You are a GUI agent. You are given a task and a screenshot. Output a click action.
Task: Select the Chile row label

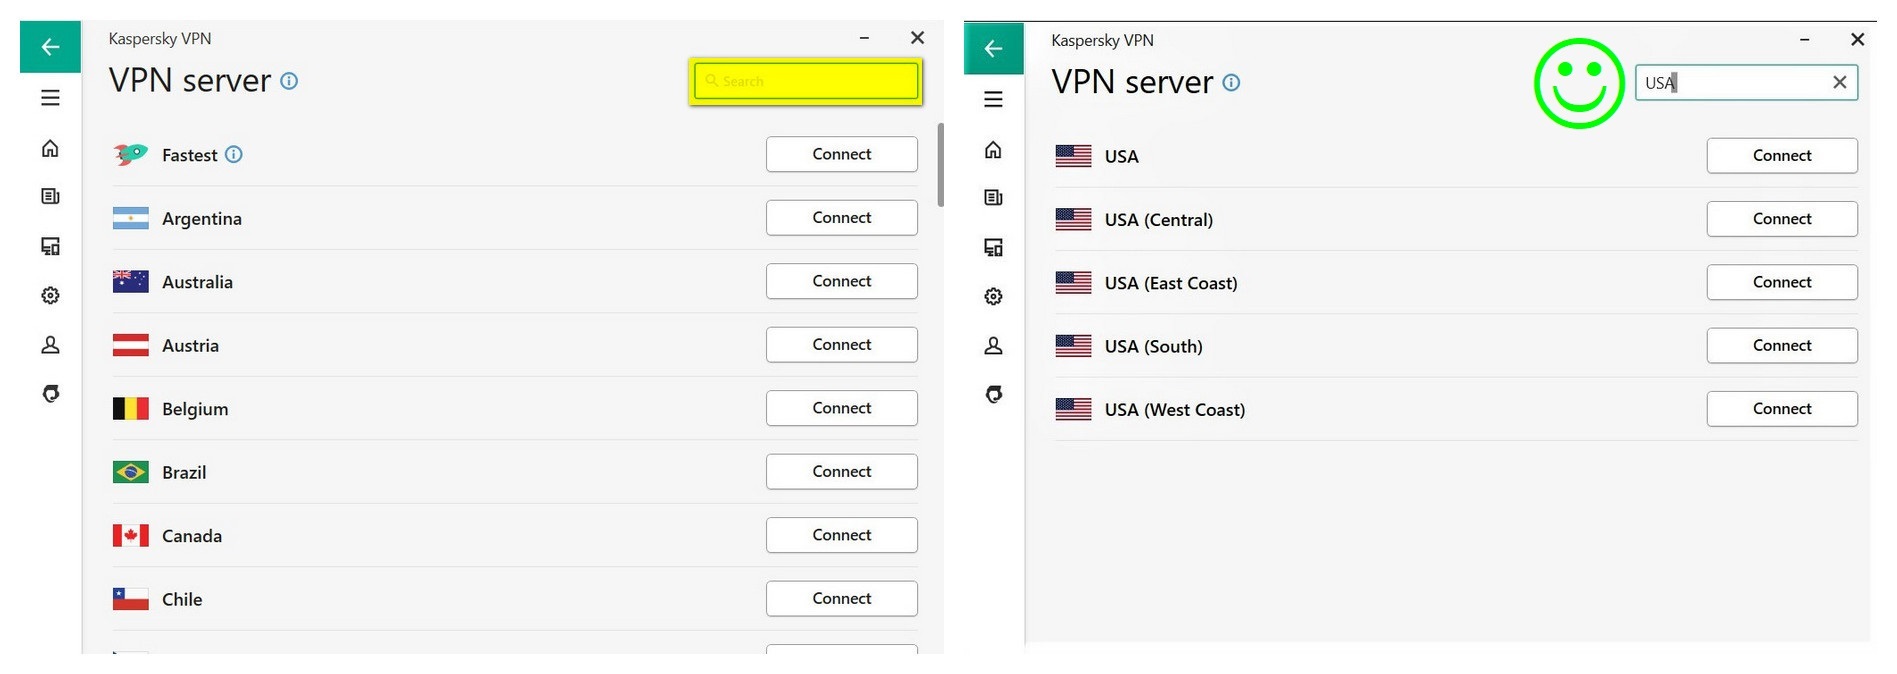point(182,599)
